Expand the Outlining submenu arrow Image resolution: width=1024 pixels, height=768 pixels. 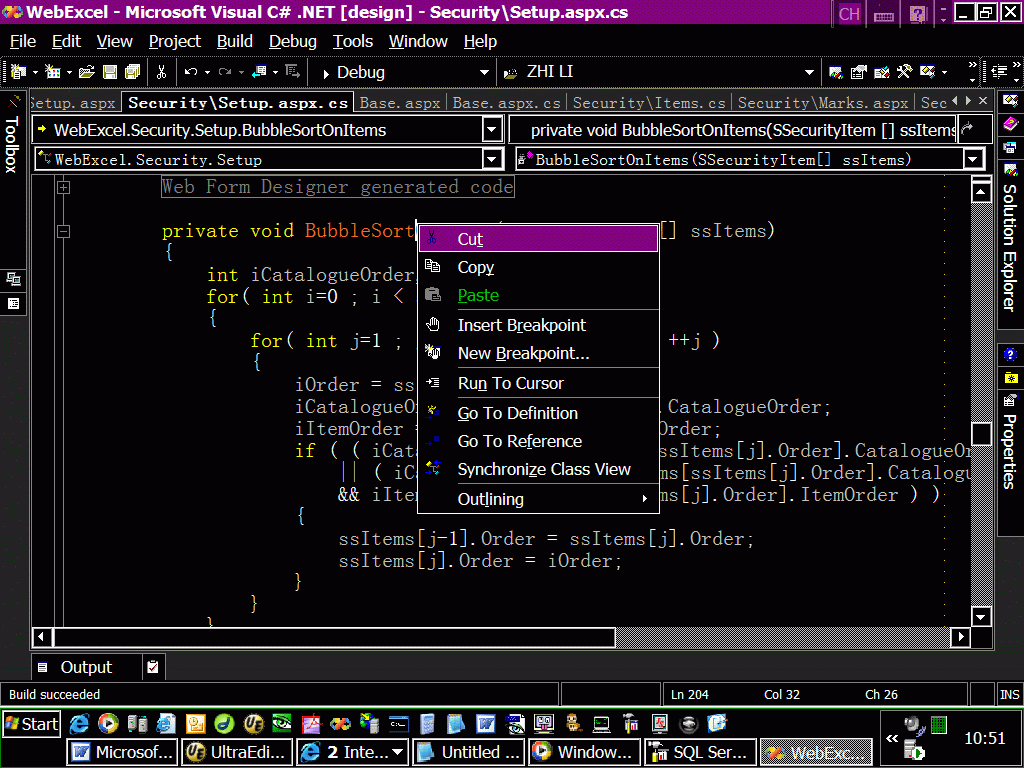click(645, 499)
